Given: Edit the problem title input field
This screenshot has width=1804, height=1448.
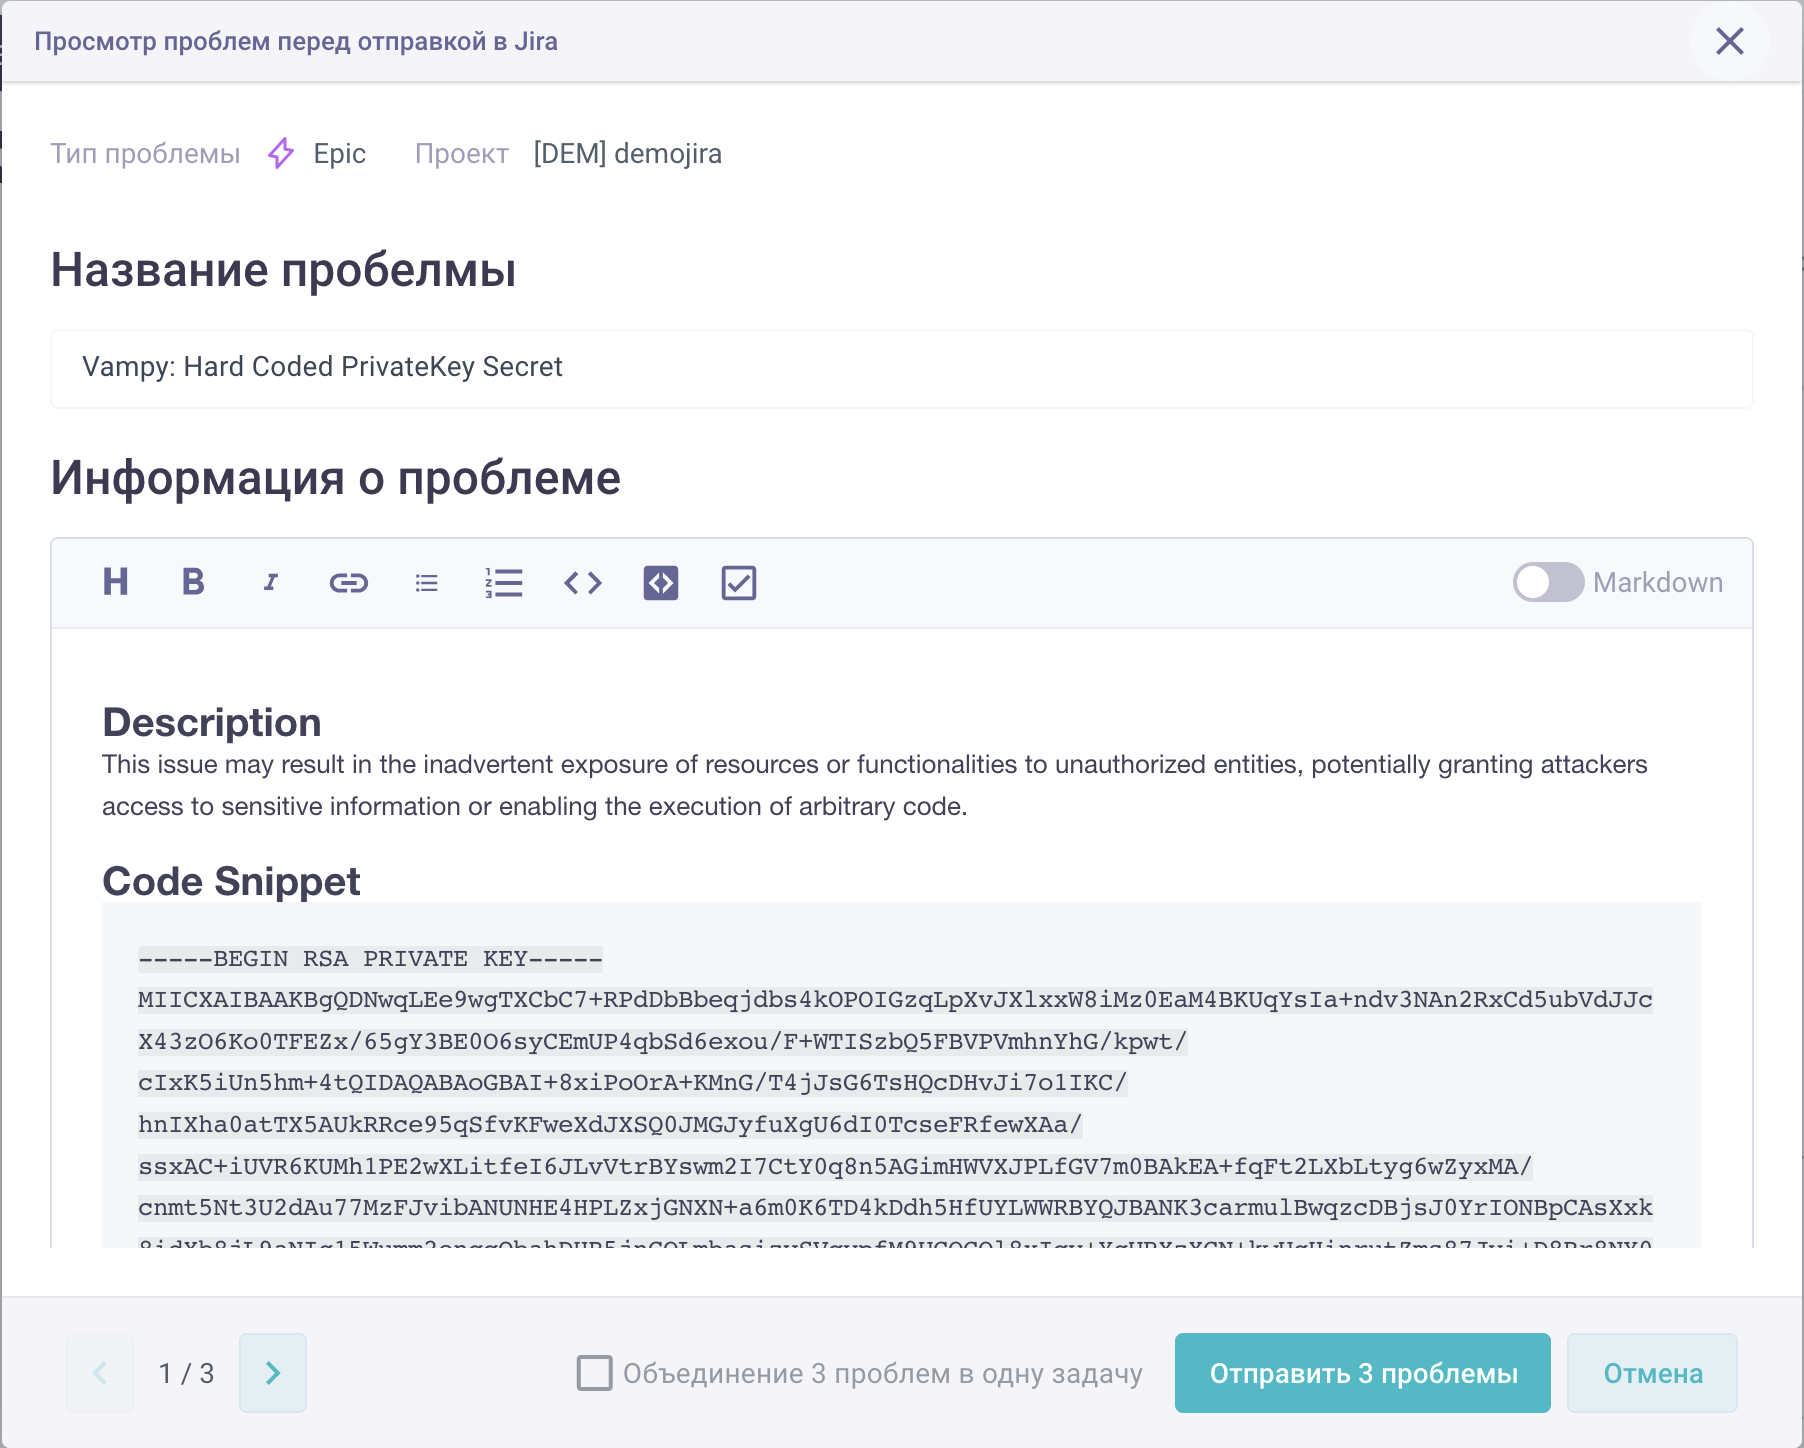Looking at the screenshot, I should tap(900, 368).
